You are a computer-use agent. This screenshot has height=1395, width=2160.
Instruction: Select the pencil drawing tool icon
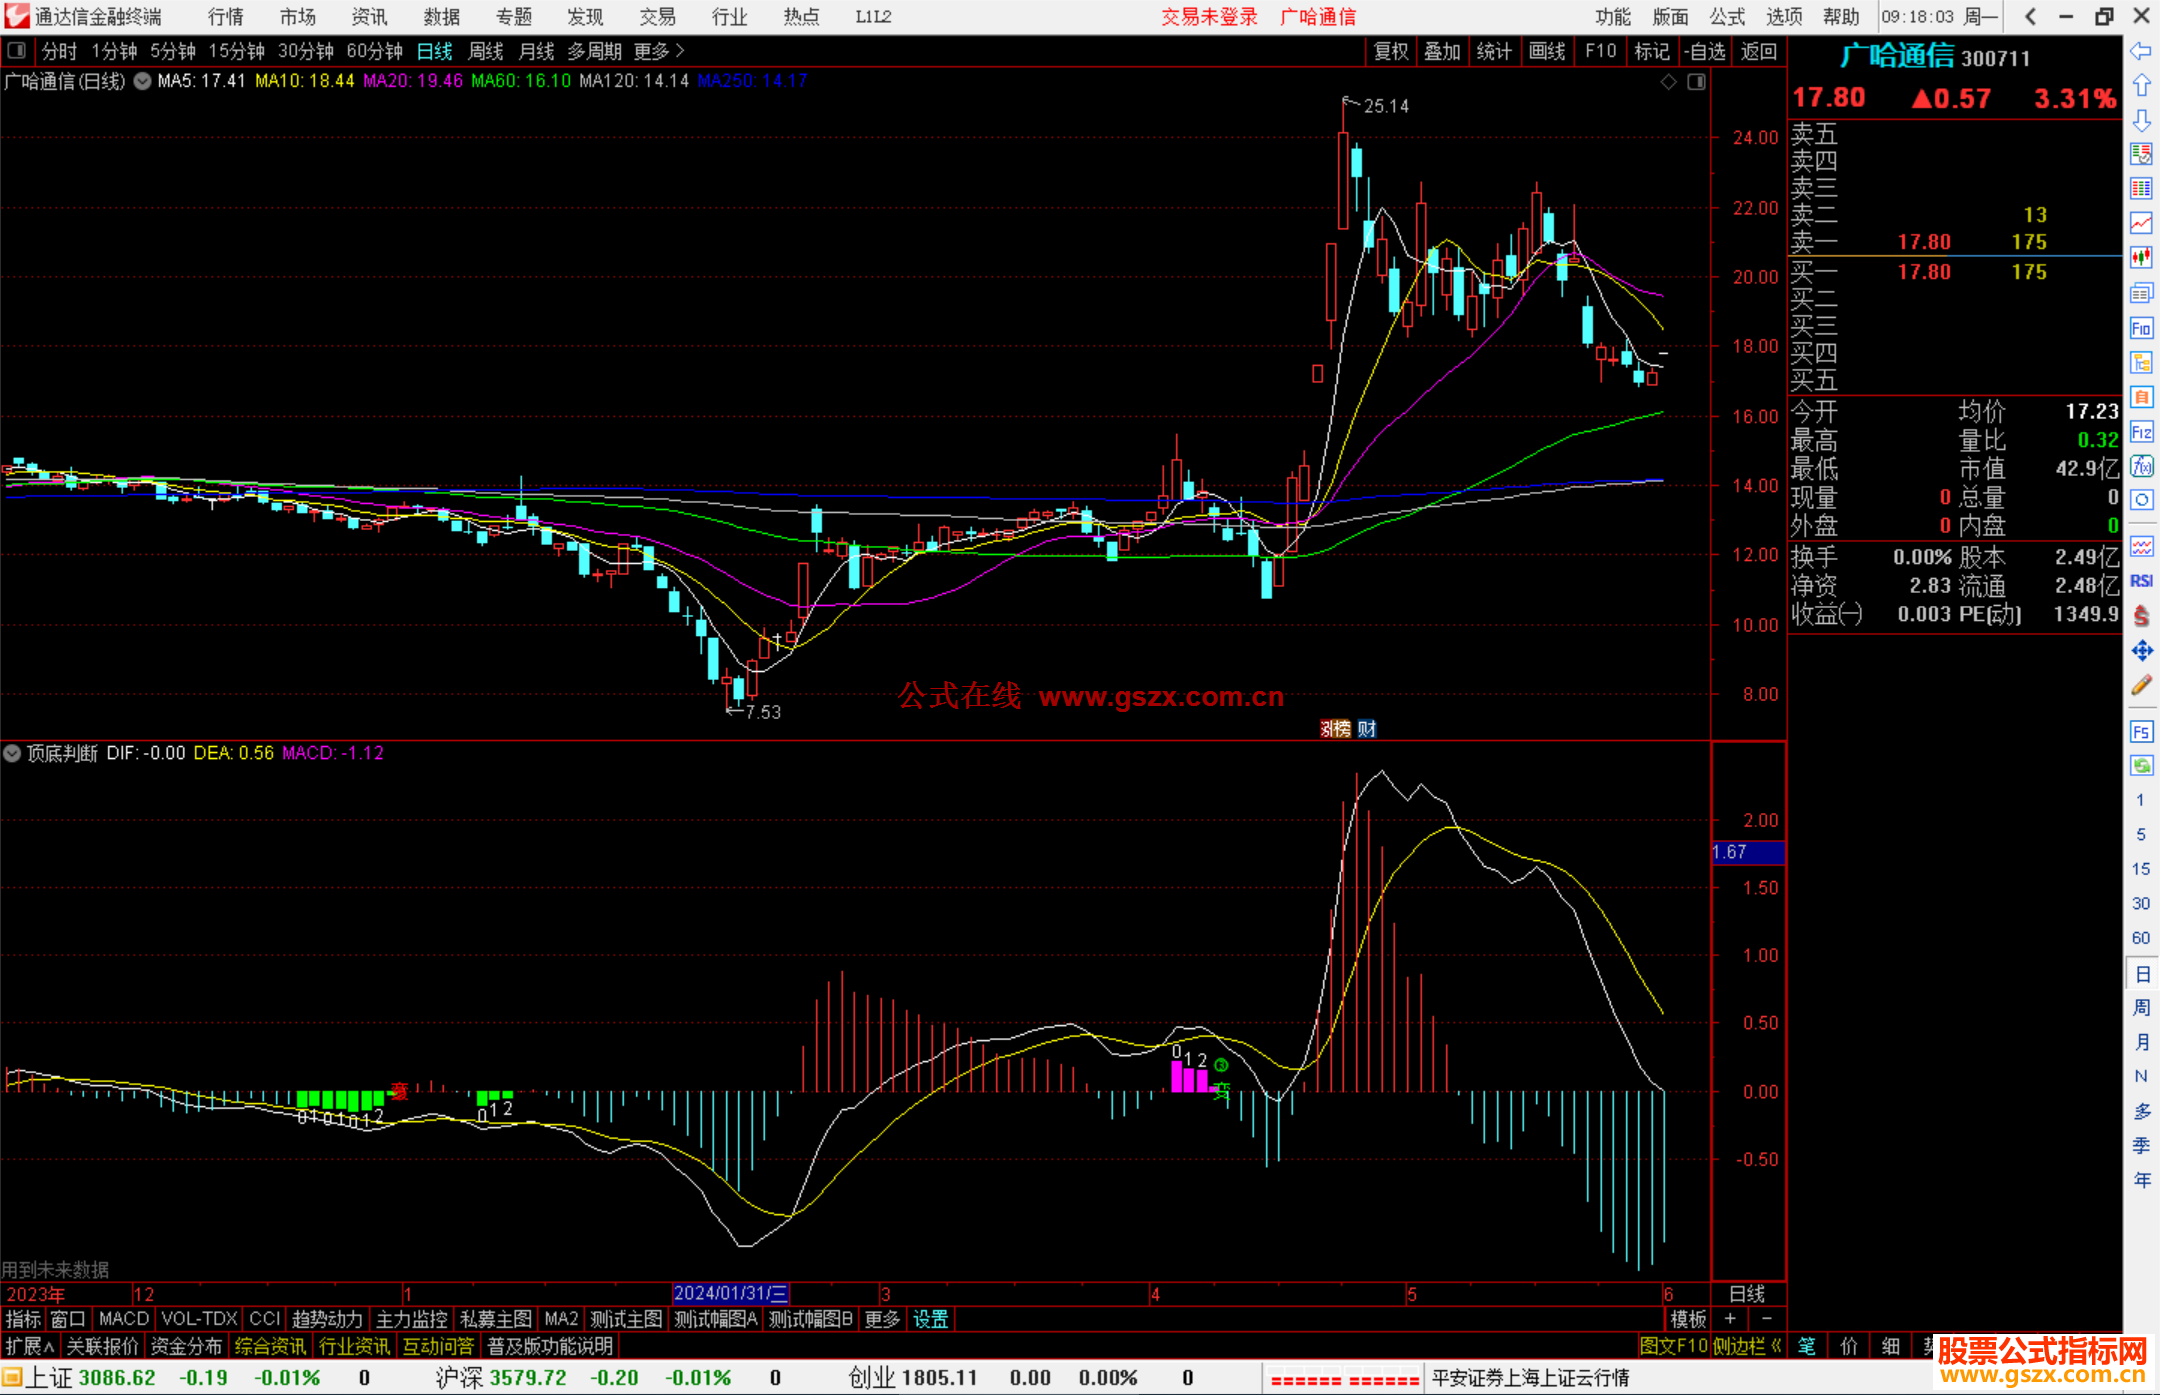[2141, 686]
